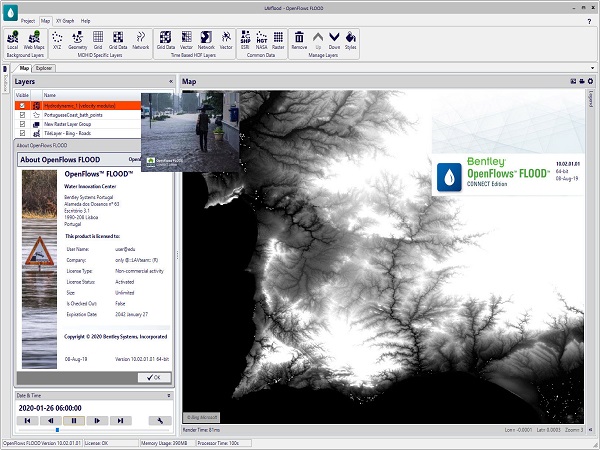Image resolution: width=600 pixels, height=450 pixels.
Task: Open the XY Graph ribbon tab
Action: (x=65, y=21)
